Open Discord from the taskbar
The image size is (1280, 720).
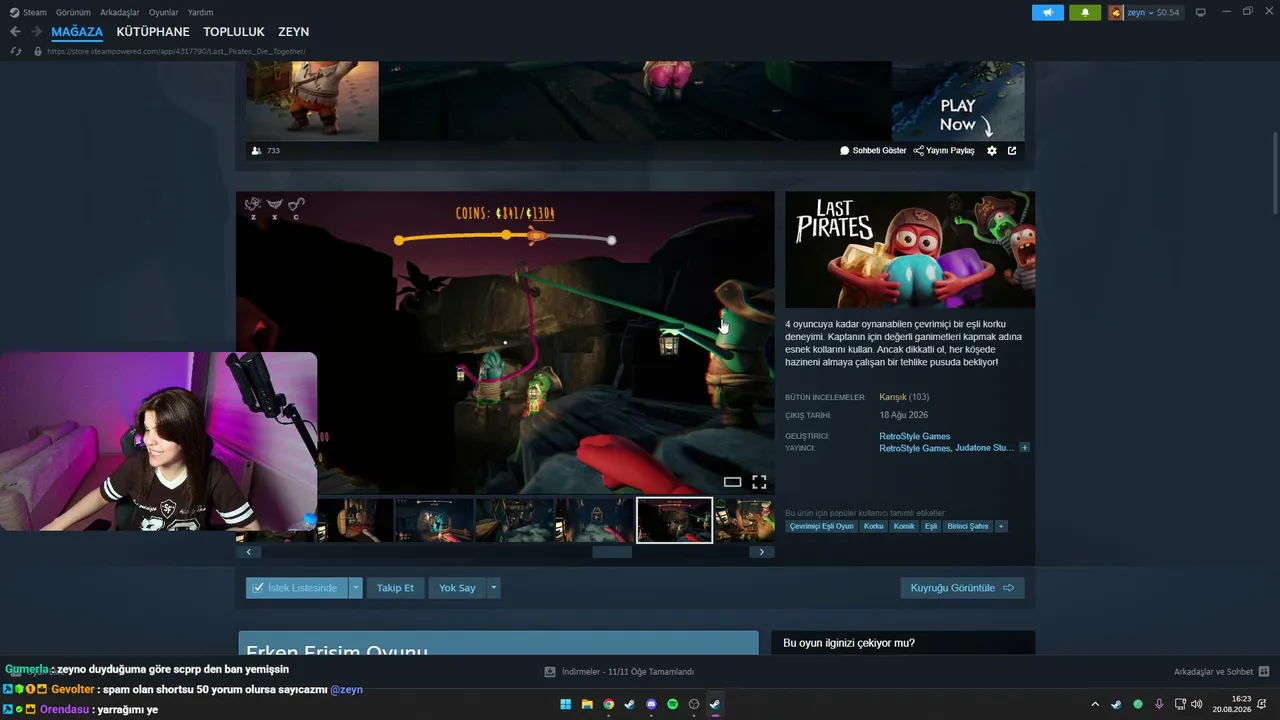click(x=651, y=704)
